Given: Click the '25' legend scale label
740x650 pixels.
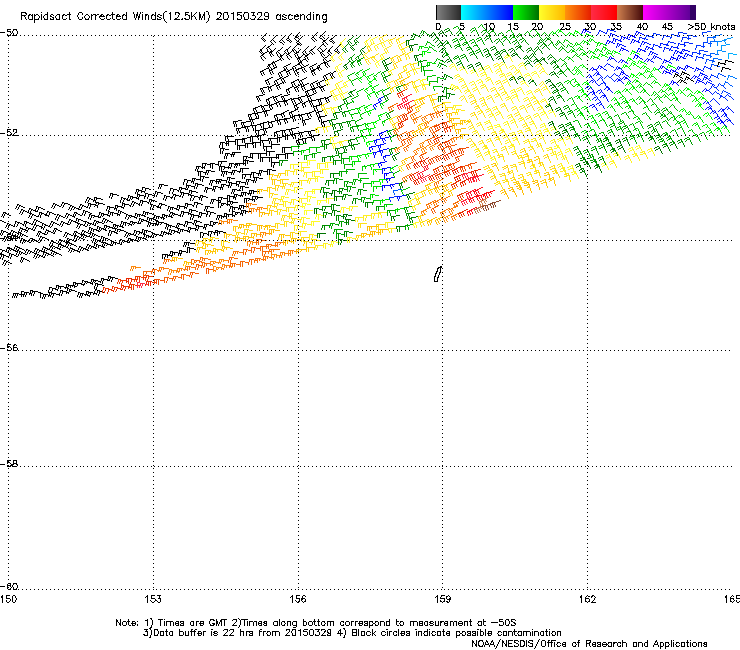Looking at the screenshot, I should 565,27.
